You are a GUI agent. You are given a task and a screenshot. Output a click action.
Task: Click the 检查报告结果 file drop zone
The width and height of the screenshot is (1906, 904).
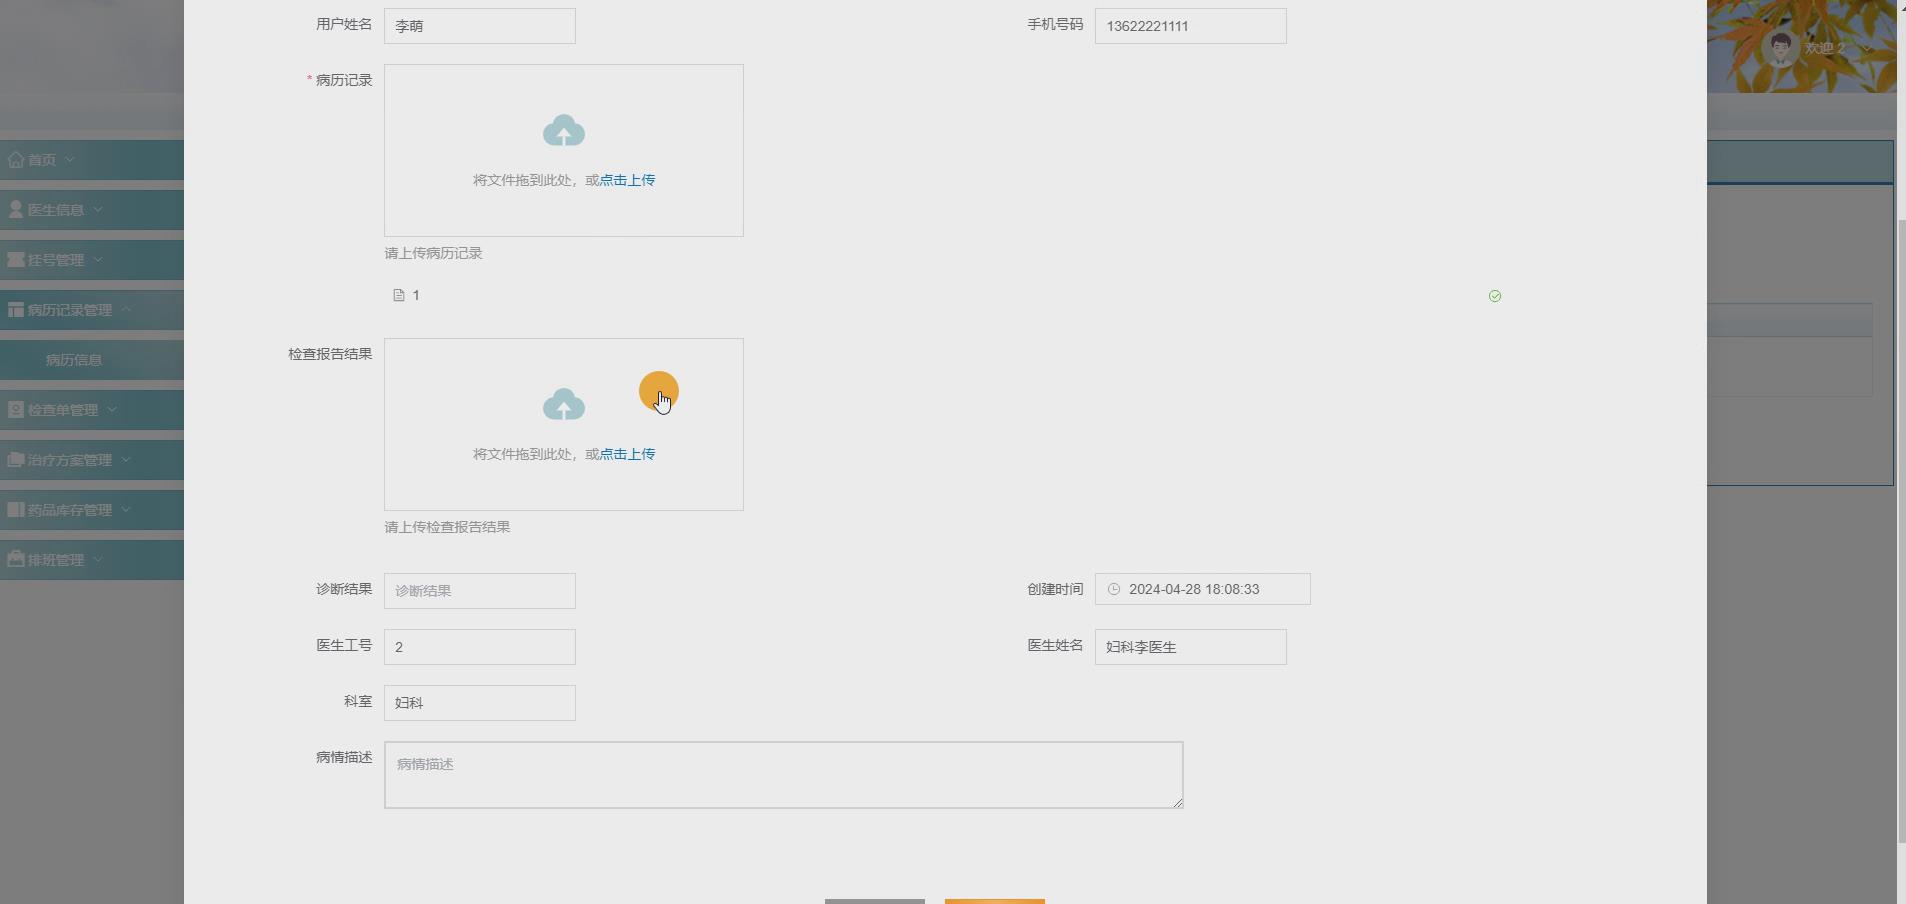click(564, 425)
